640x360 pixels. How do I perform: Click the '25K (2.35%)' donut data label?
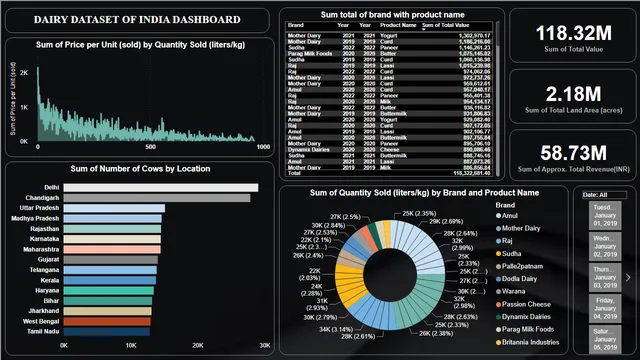pos(419,213)
